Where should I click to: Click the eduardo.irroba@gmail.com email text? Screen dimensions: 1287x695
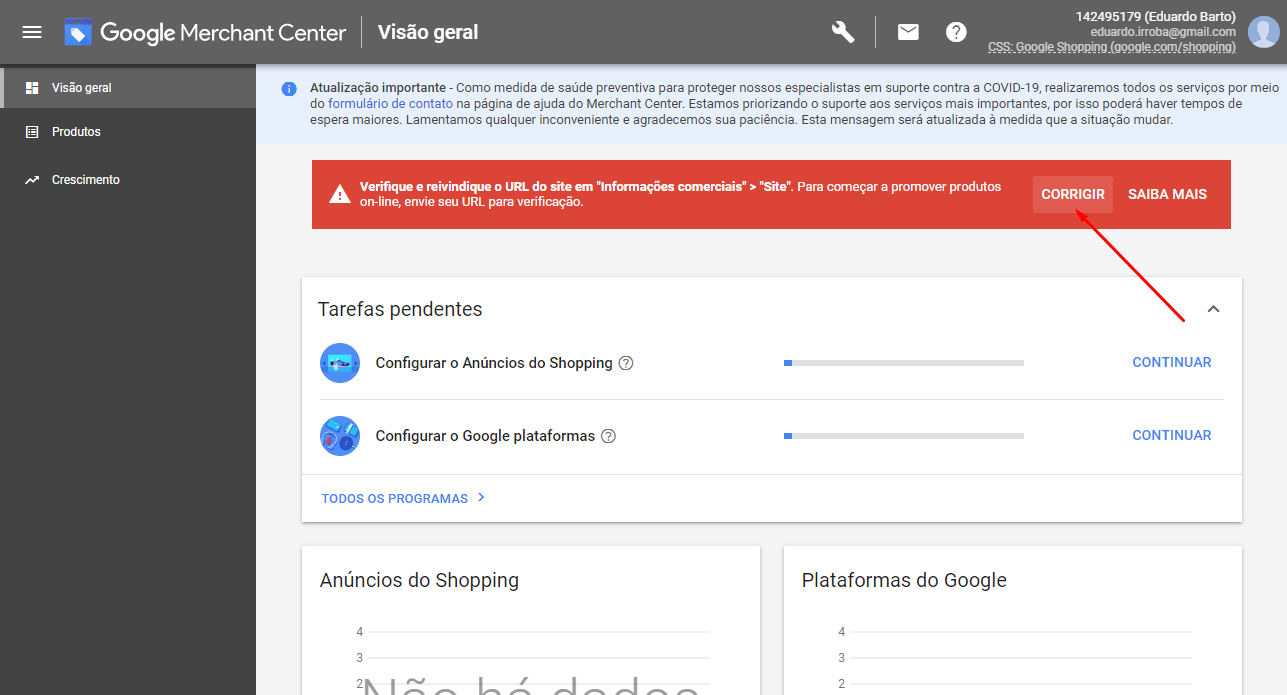1163,32
